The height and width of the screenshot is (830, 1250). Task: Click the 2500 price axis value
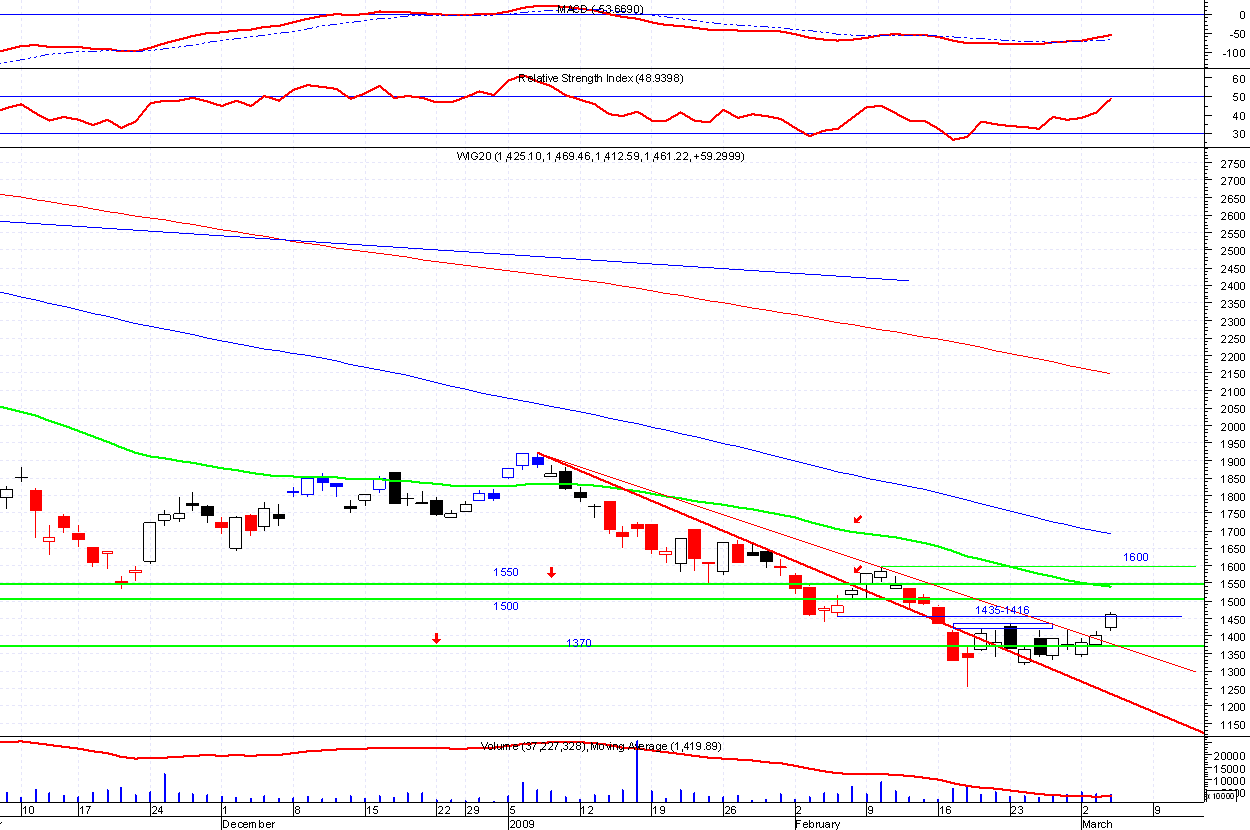click(x=1233, y=251)
